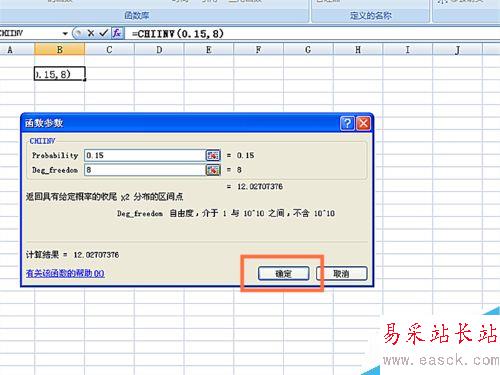Open the Name Box dropdown arrow

click(x=65, y=33)
